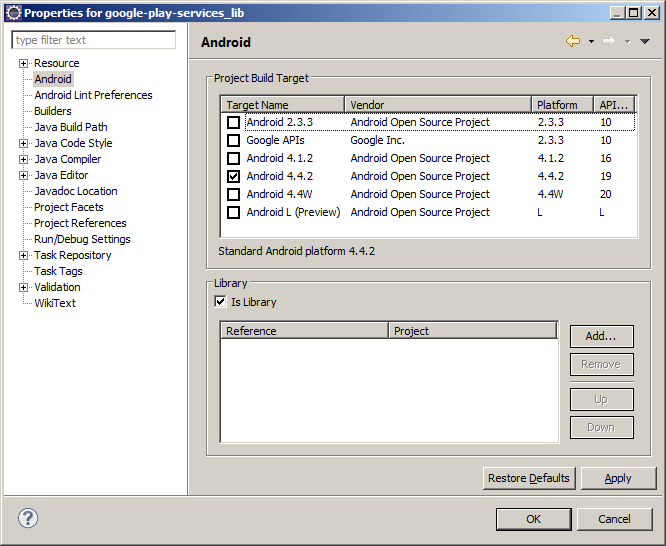Open Java Build Path page
The height and width of the screenshot is (546, 666).
[x=71, y=127]
